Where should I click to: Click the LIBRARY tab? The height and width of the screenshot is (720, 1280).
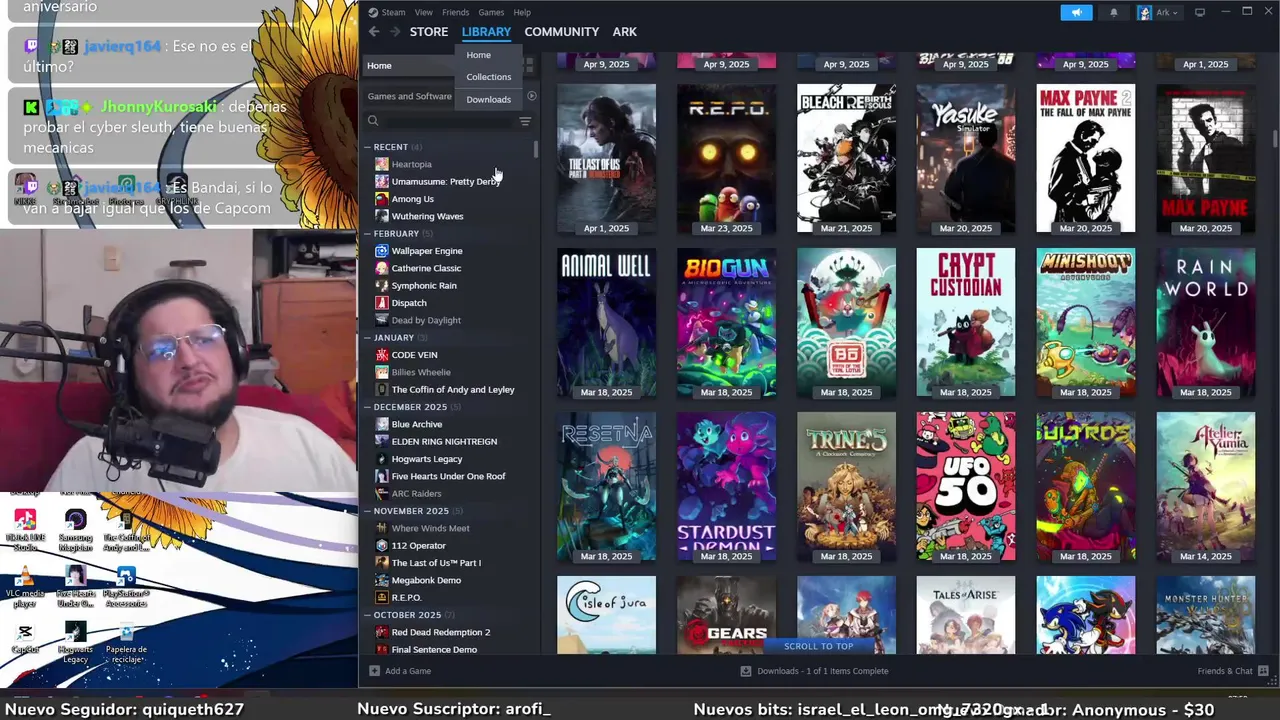coord(486,32)
